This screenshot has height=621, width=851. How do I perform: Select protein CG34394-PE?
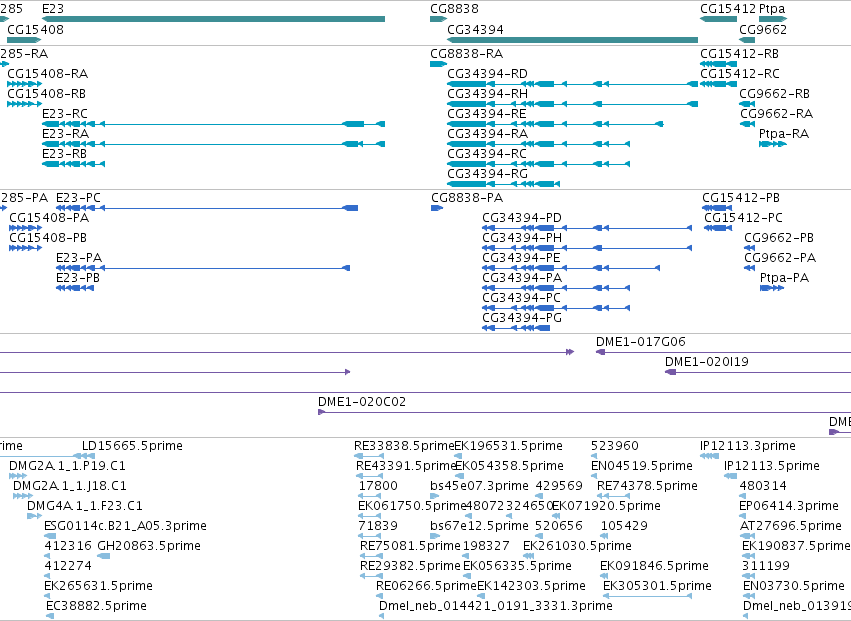pyautogui.click(x=571, y=268)
